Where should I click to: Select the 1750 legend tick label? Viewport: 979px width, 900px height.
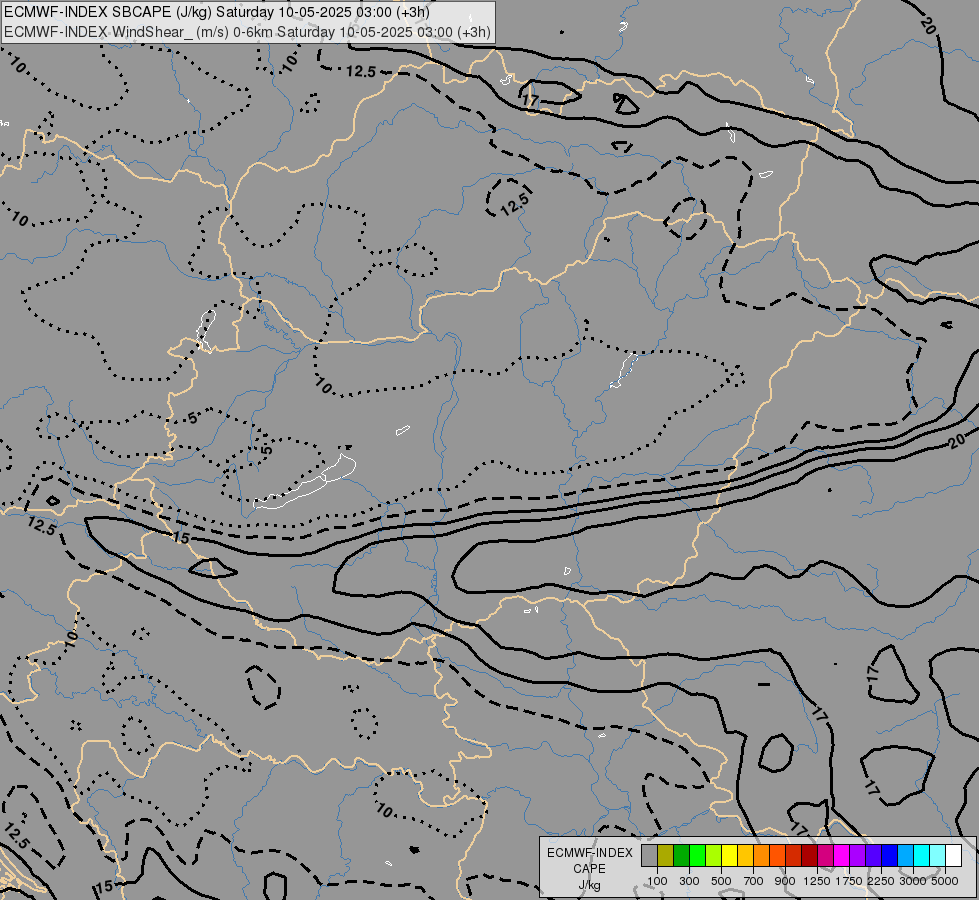pyautogui.click(x=849, y=881)
